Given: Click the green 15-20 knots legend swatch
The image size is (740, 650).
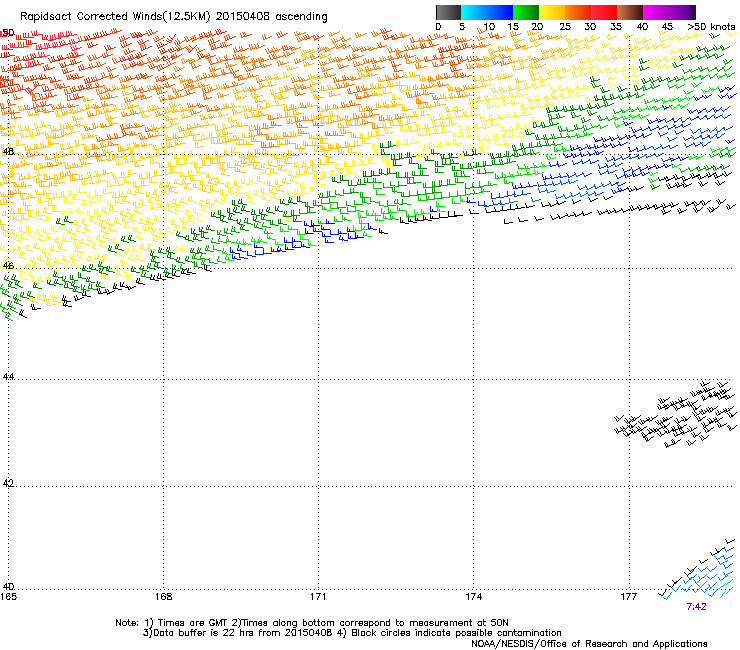Looking at the screenshot, I should point(526,12).
